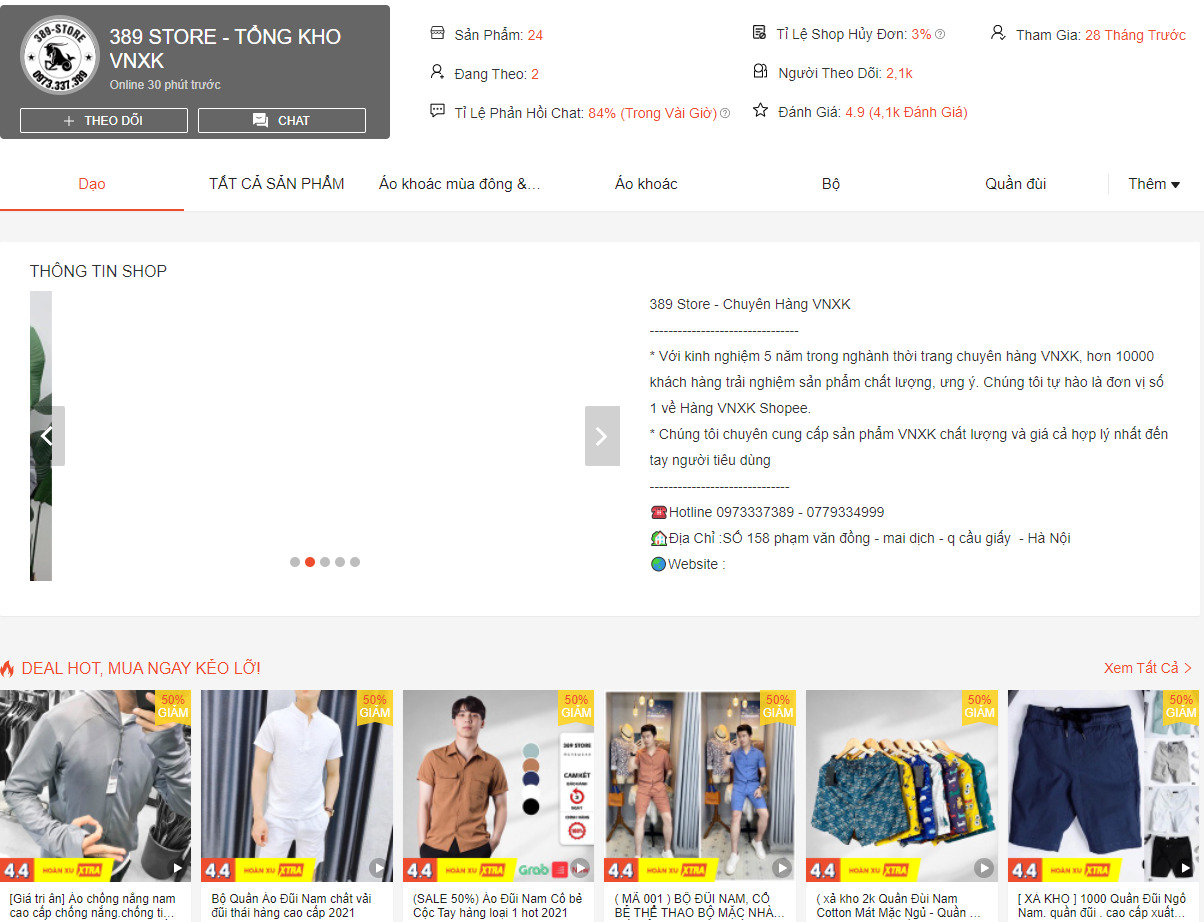Image resolution: width=1204 pixels, height=922 pixels.
Task: Click the Đang Theo person icon
Action: pos(437,72)
